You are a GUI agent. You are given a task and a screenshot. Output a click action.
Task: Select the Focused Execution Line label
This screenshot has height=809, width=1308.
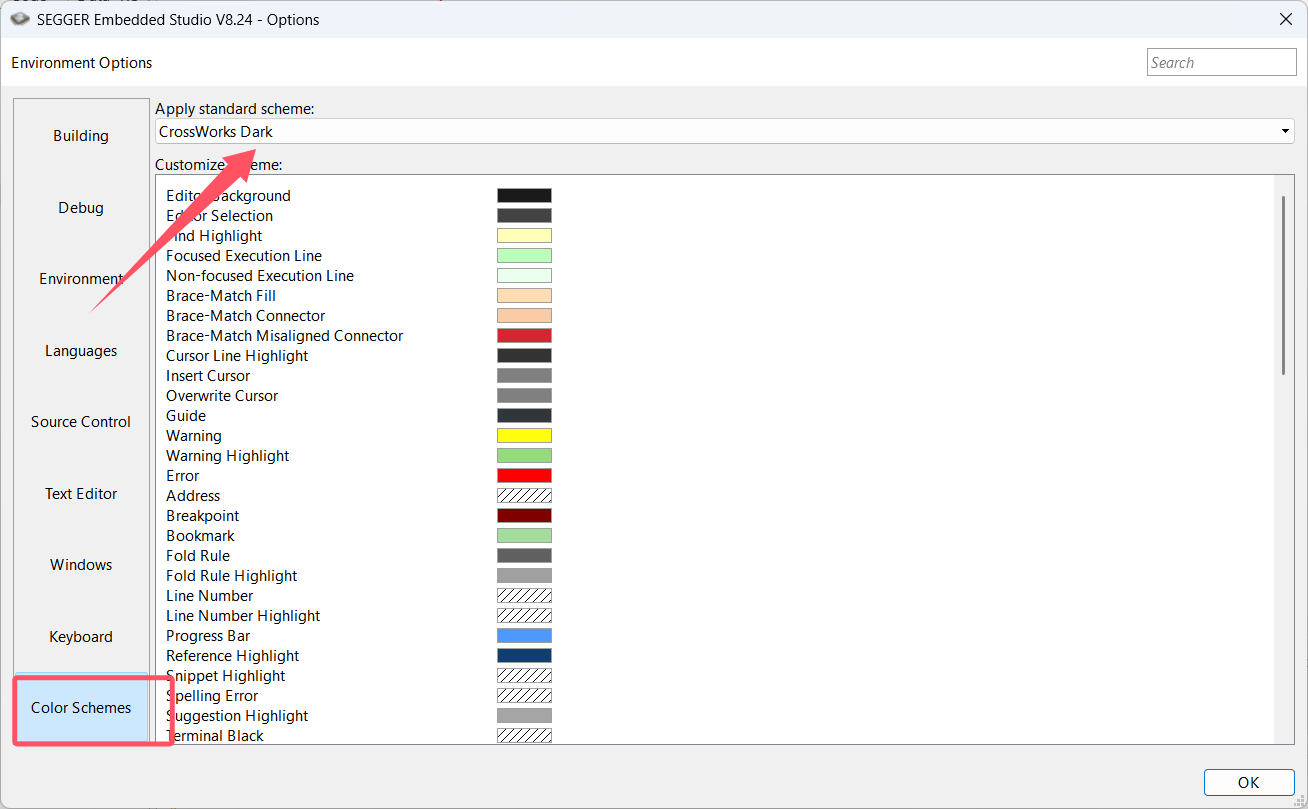[x=244, y=256]
